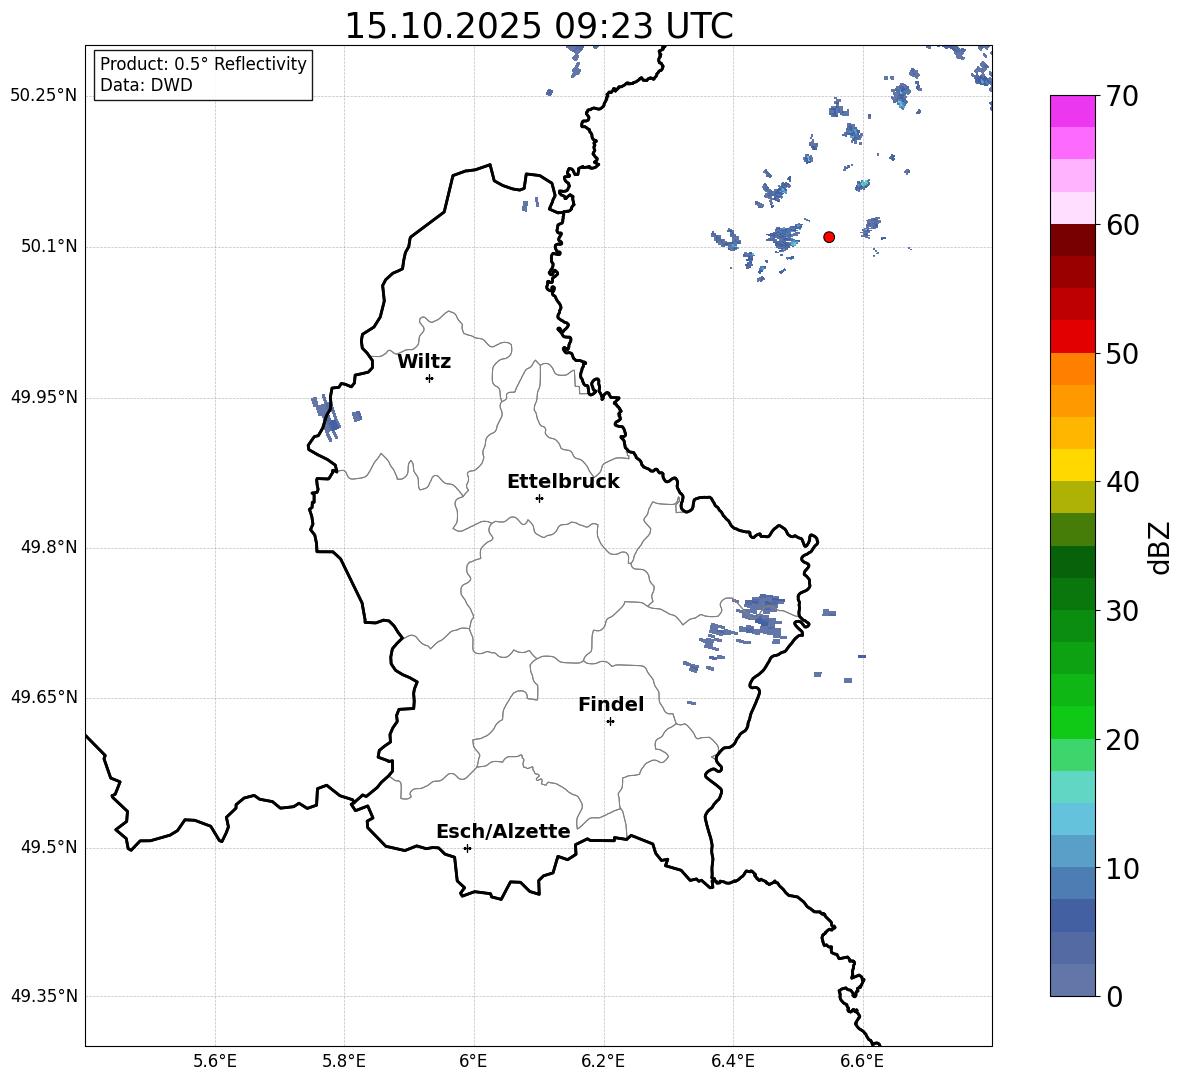Screen dimensions: 1184x1081
Task: Click the 50 tick on the colorbar
Action: 1122,354
